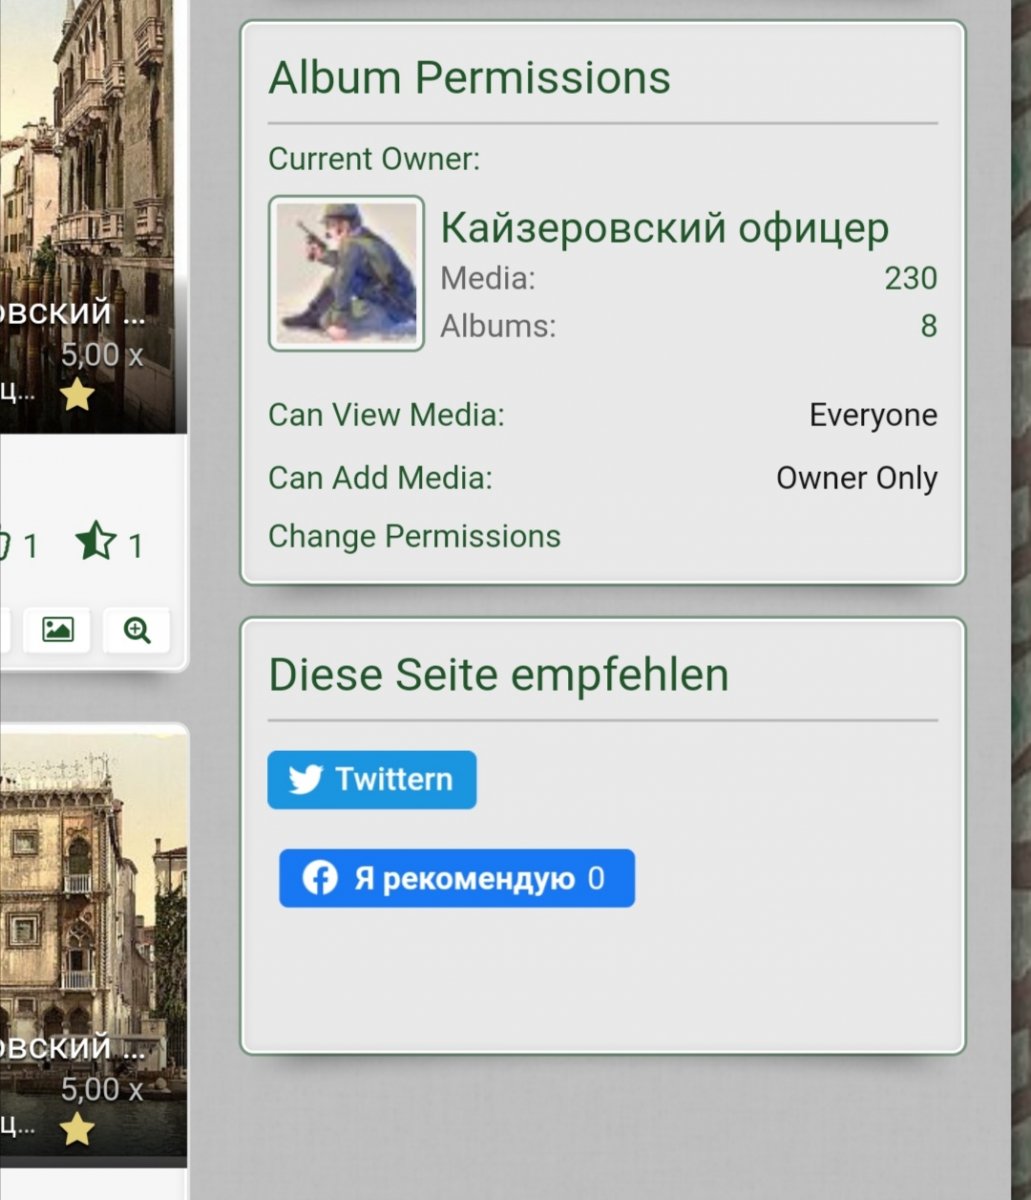Click the Owner Only value for Can Add Media
This screenshot has width=1031, height=1200.
tap(857, 478)
